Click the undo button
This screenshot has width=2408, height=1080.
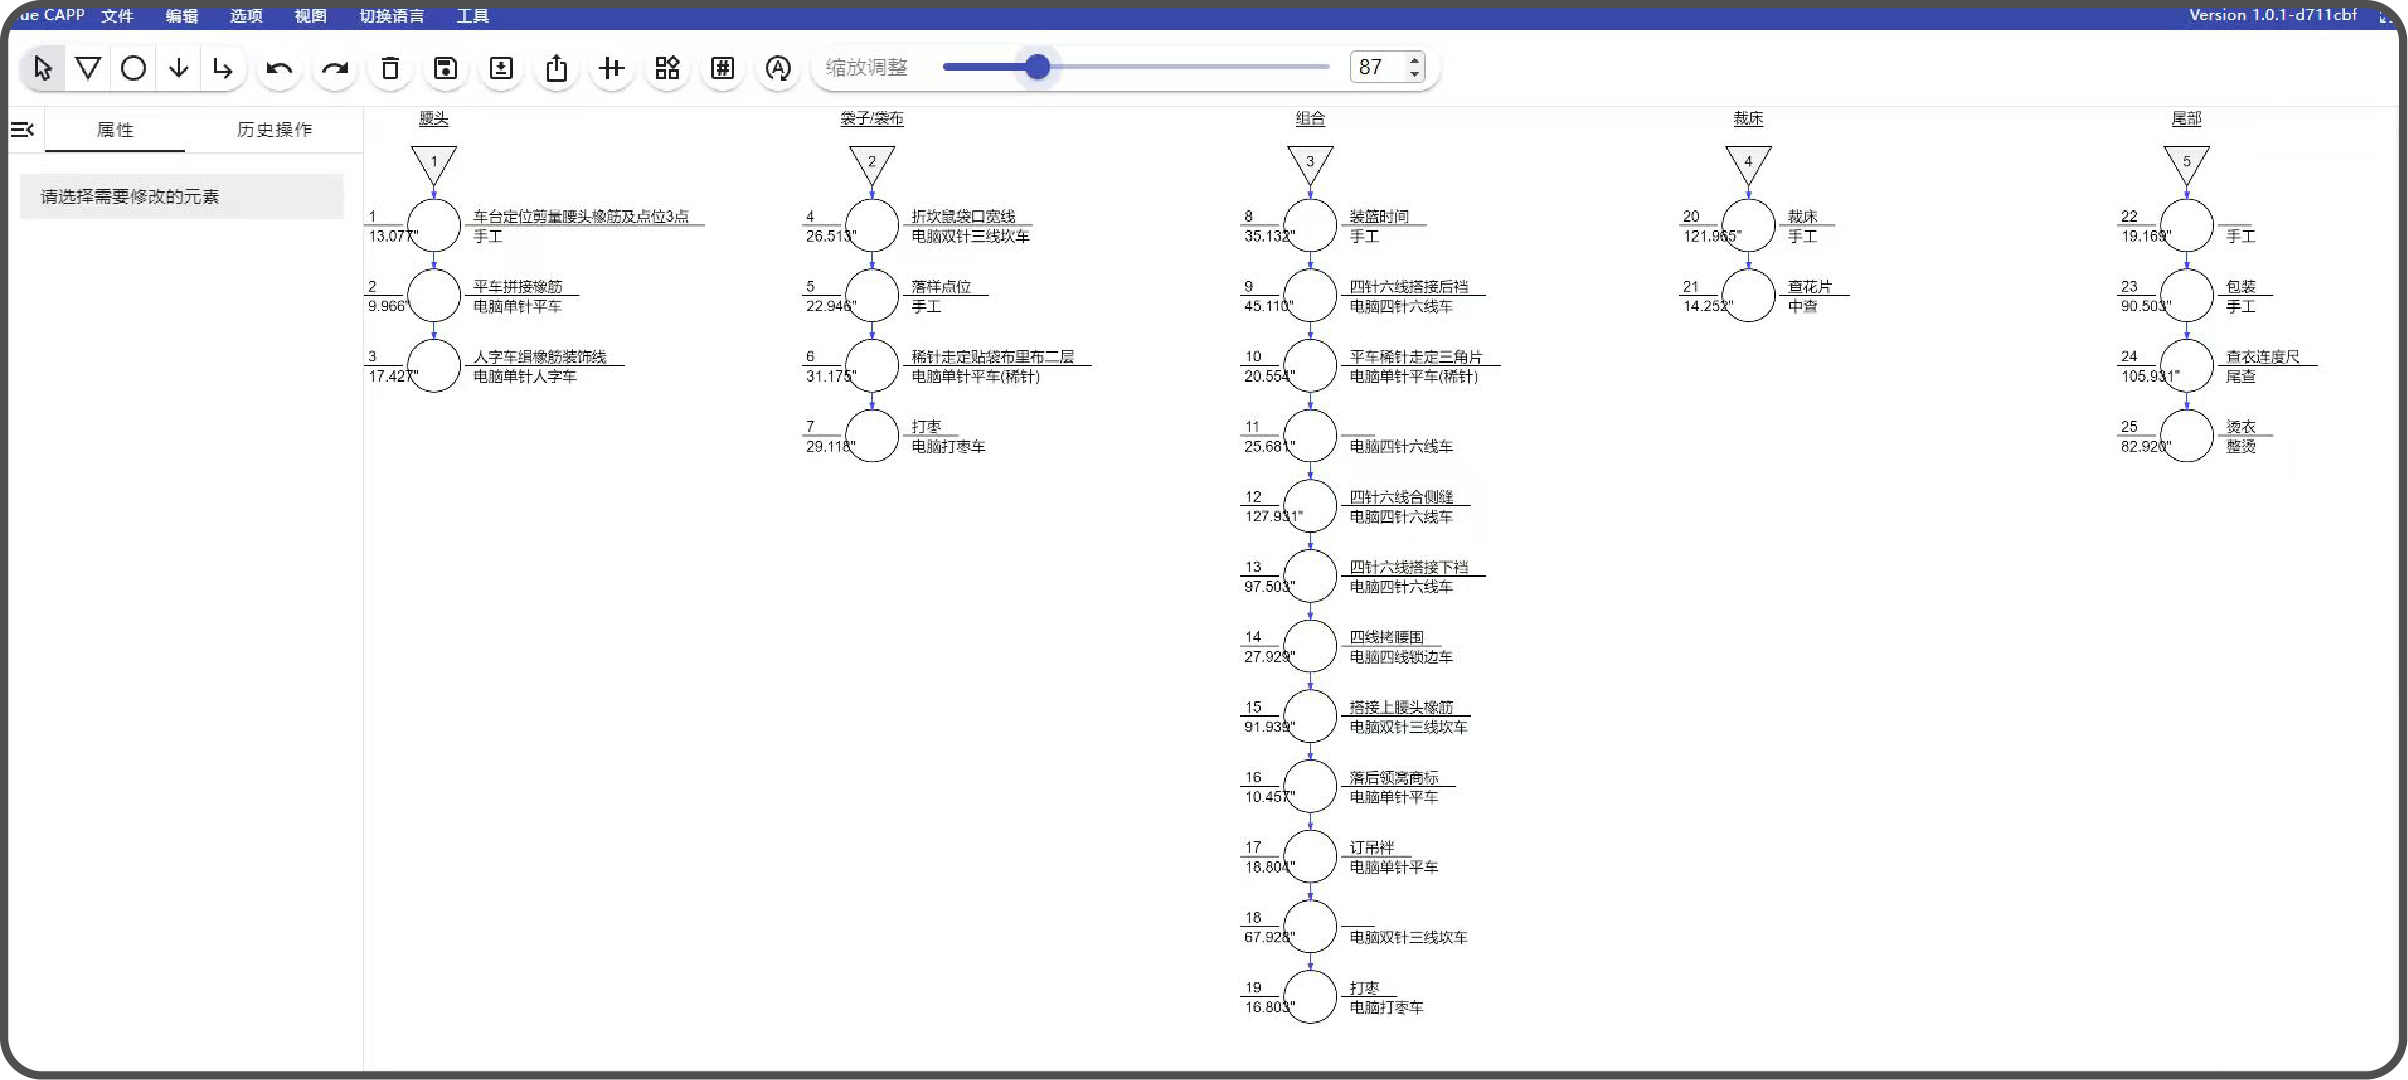pyautogui.click(x=279, y=68)
